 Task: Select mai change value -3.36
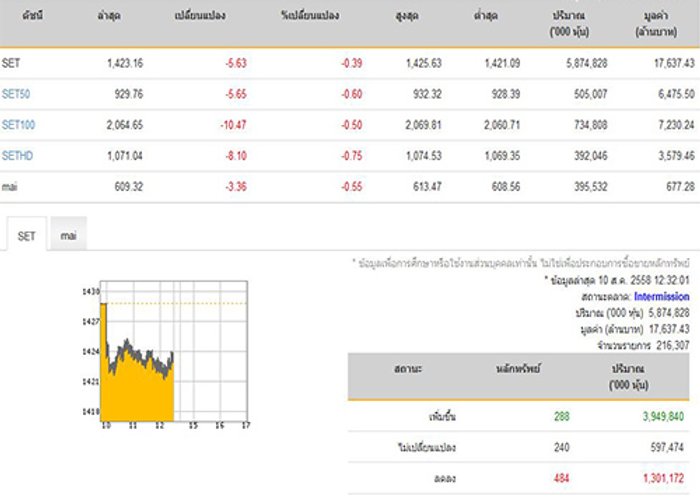236,187
